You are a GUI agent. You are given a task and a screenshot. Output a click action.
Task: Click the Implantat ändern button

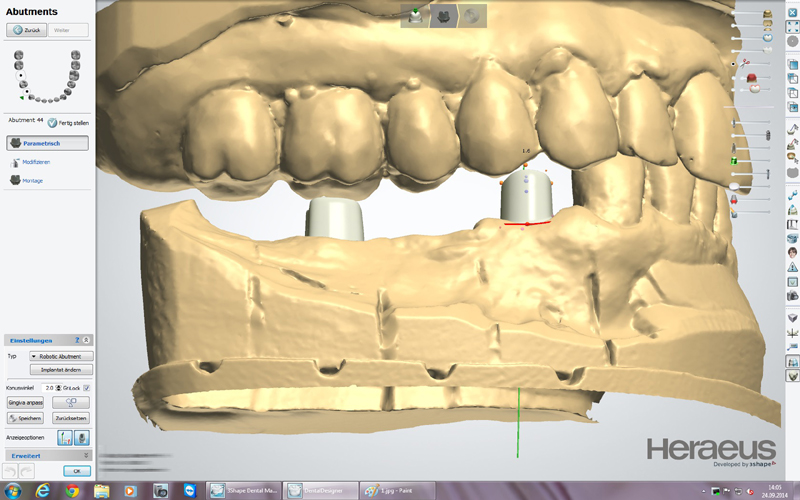(61, 370)
